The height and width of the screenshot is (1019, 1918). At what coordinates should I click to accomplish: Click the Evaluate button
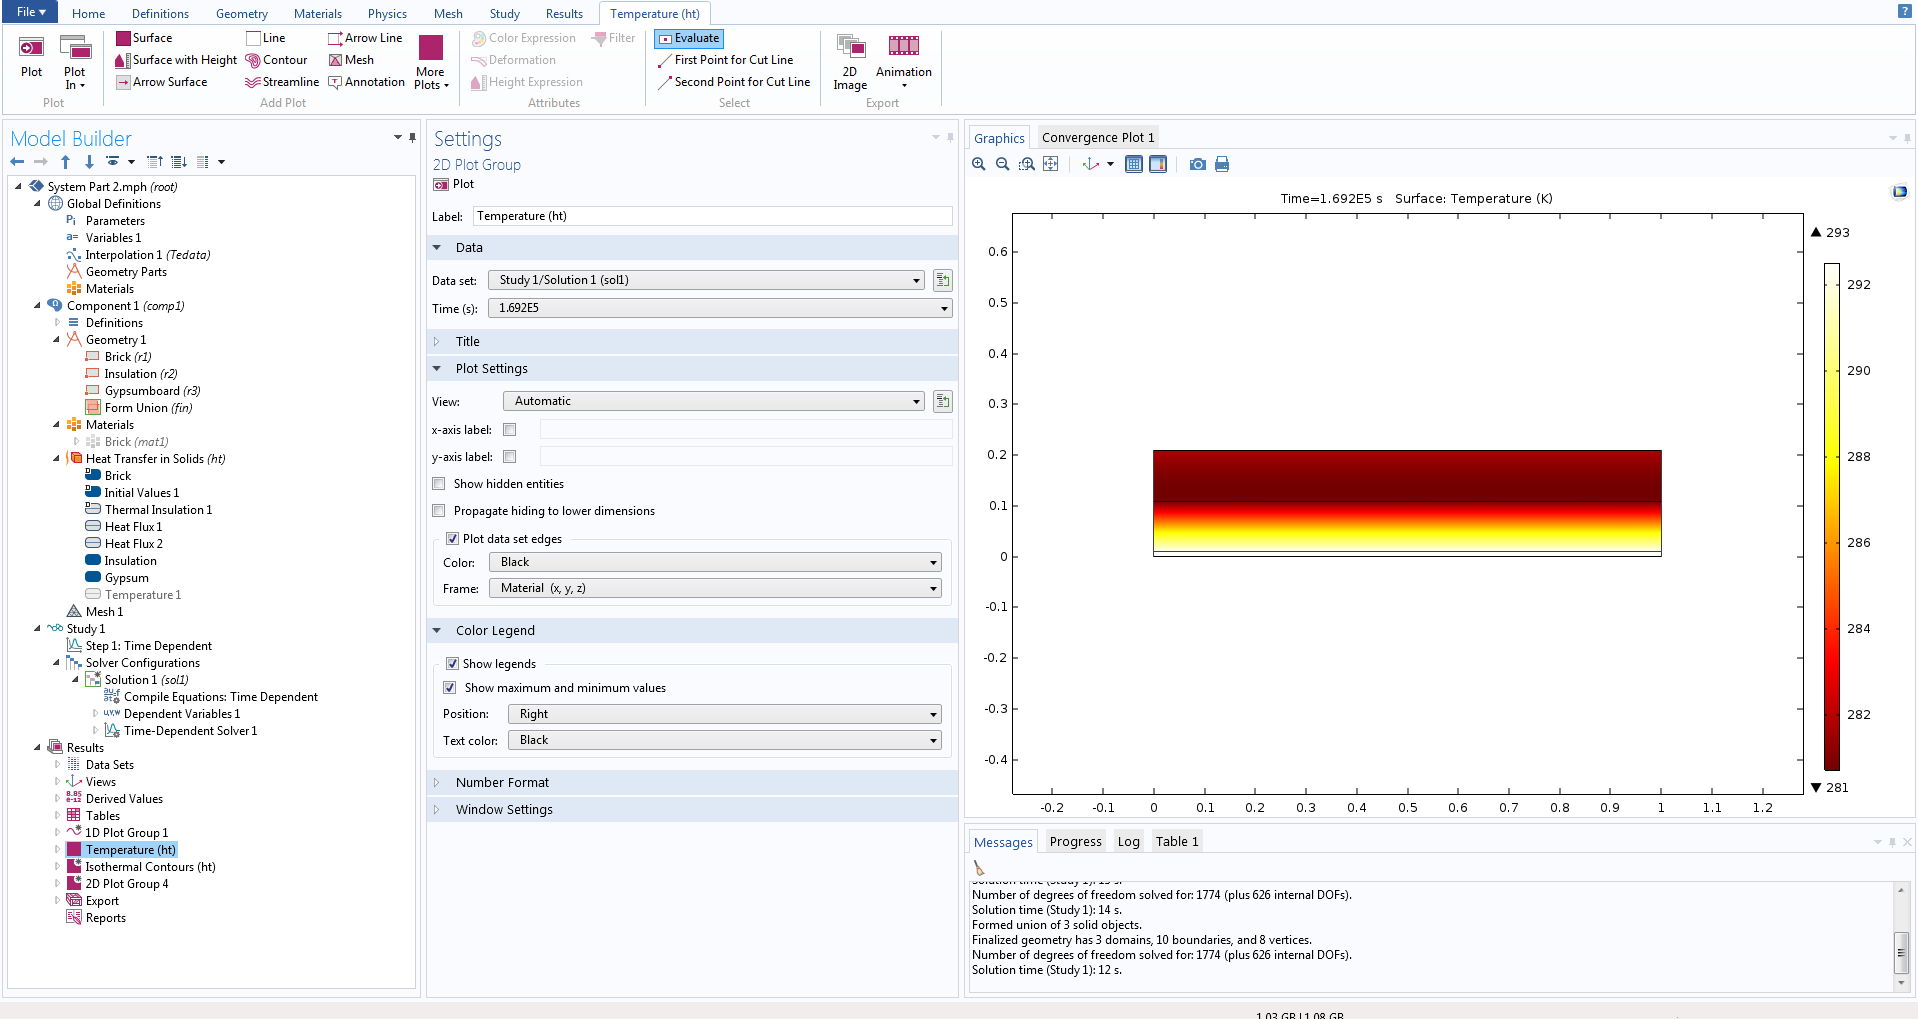tap(688, 38)
